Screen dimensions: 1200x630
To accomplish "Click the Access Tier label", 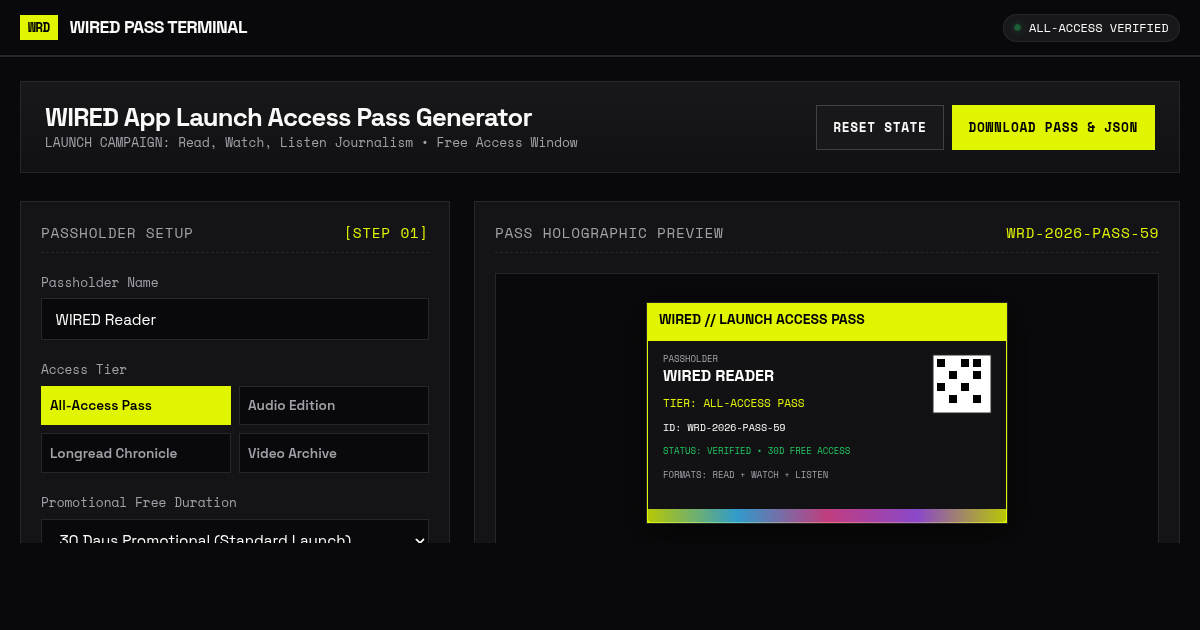I will pos(84,369).
